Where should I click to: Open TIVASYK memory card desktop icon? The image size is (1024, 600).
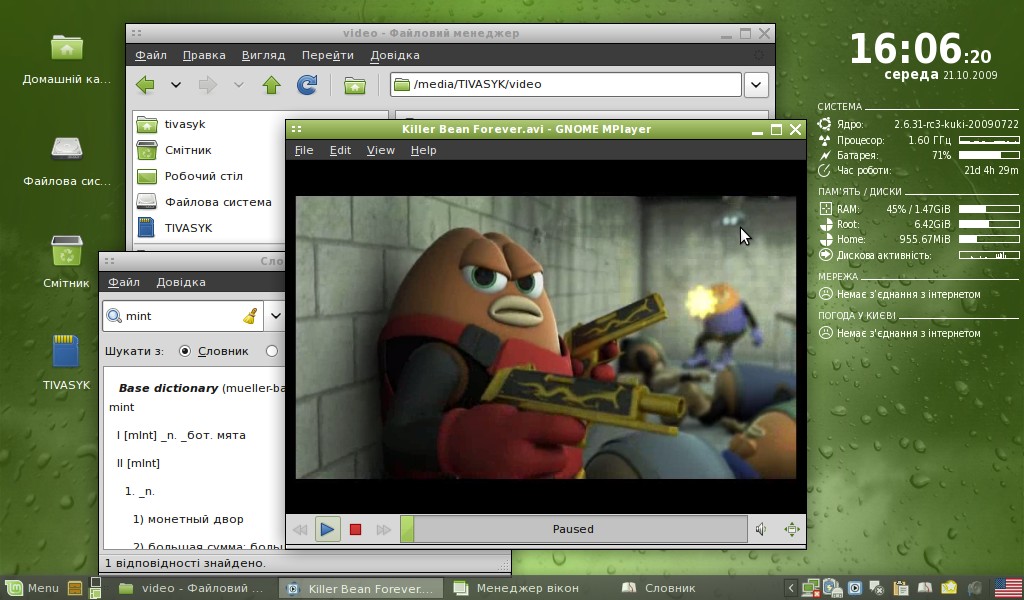coord(67,364)
